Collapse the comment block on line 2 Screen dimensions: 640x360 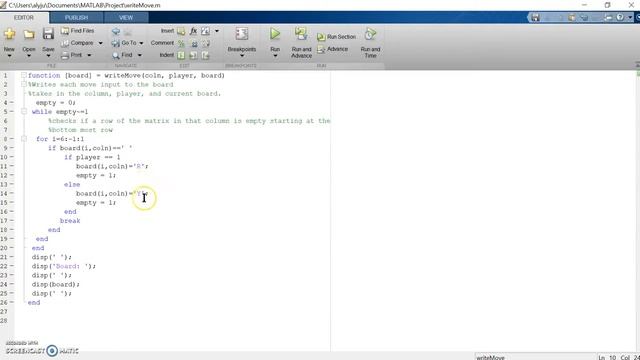24,84
